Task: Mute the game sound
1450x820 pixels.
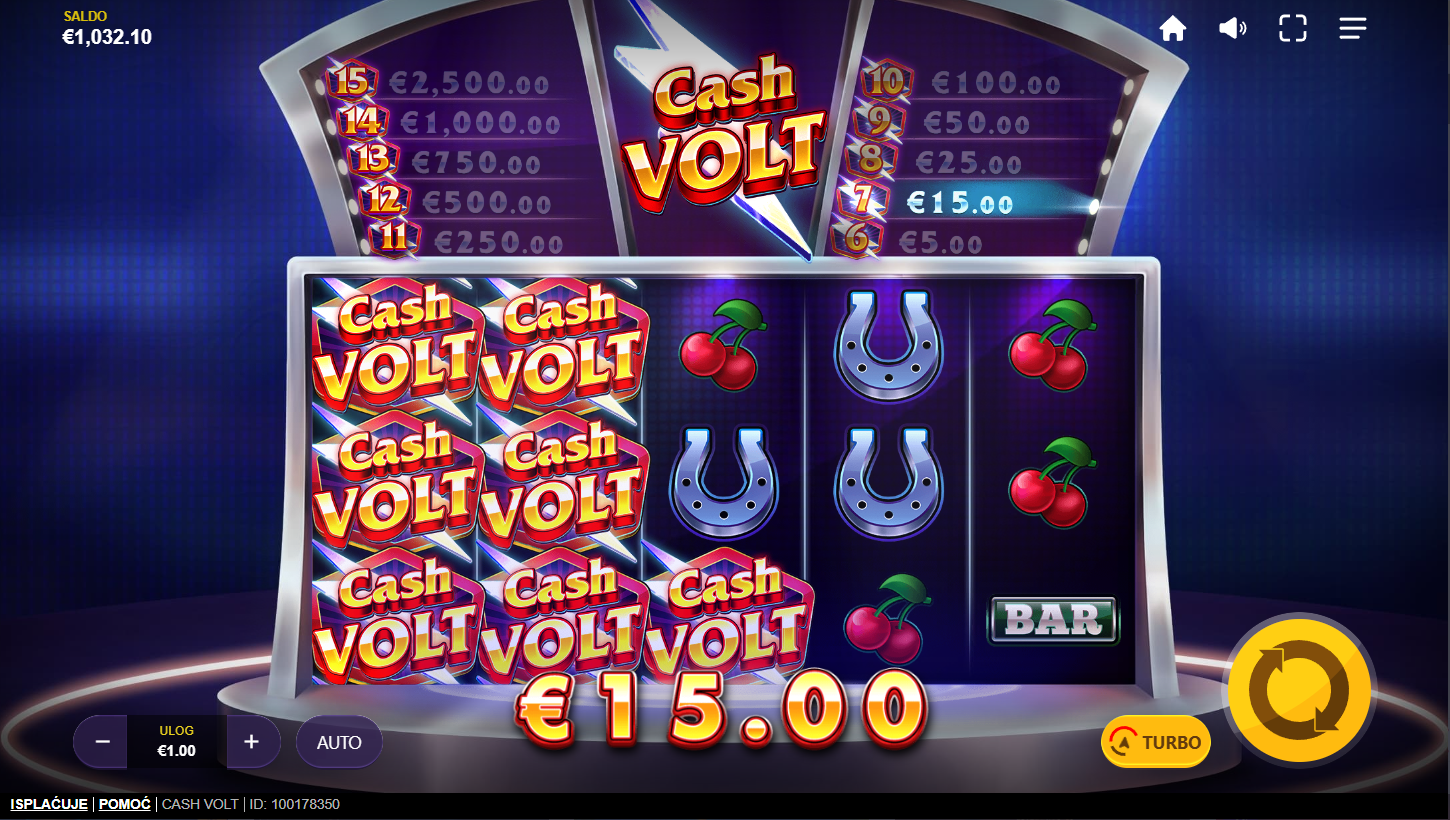Action: pyautogui.click(x=1232, y=29)
